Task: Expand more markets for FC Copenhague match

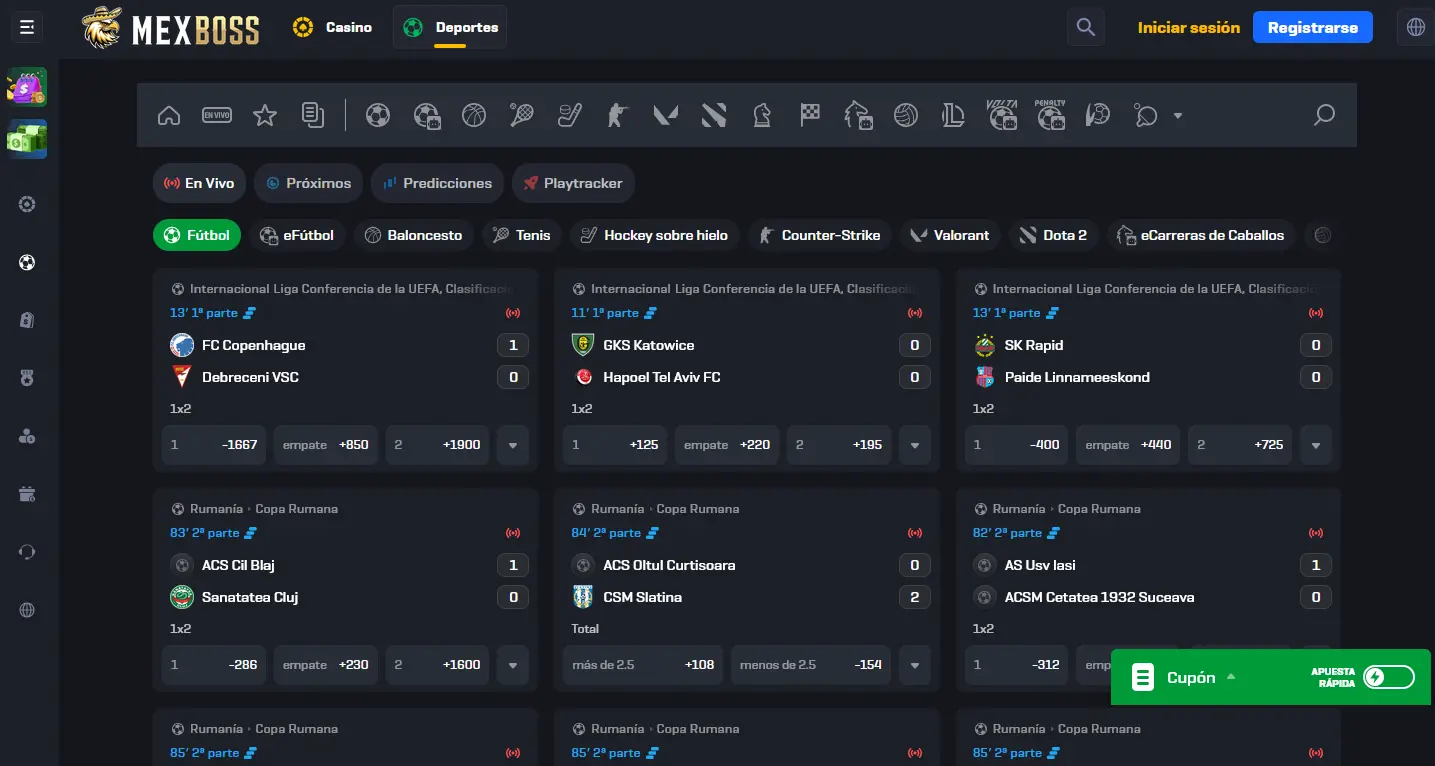Action: [513, 445]
